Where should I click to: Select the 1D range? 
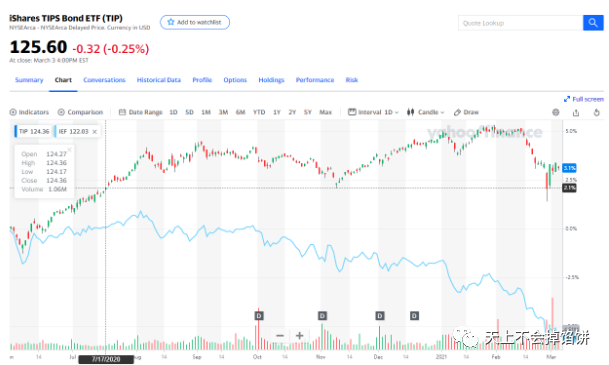point(173,112)
